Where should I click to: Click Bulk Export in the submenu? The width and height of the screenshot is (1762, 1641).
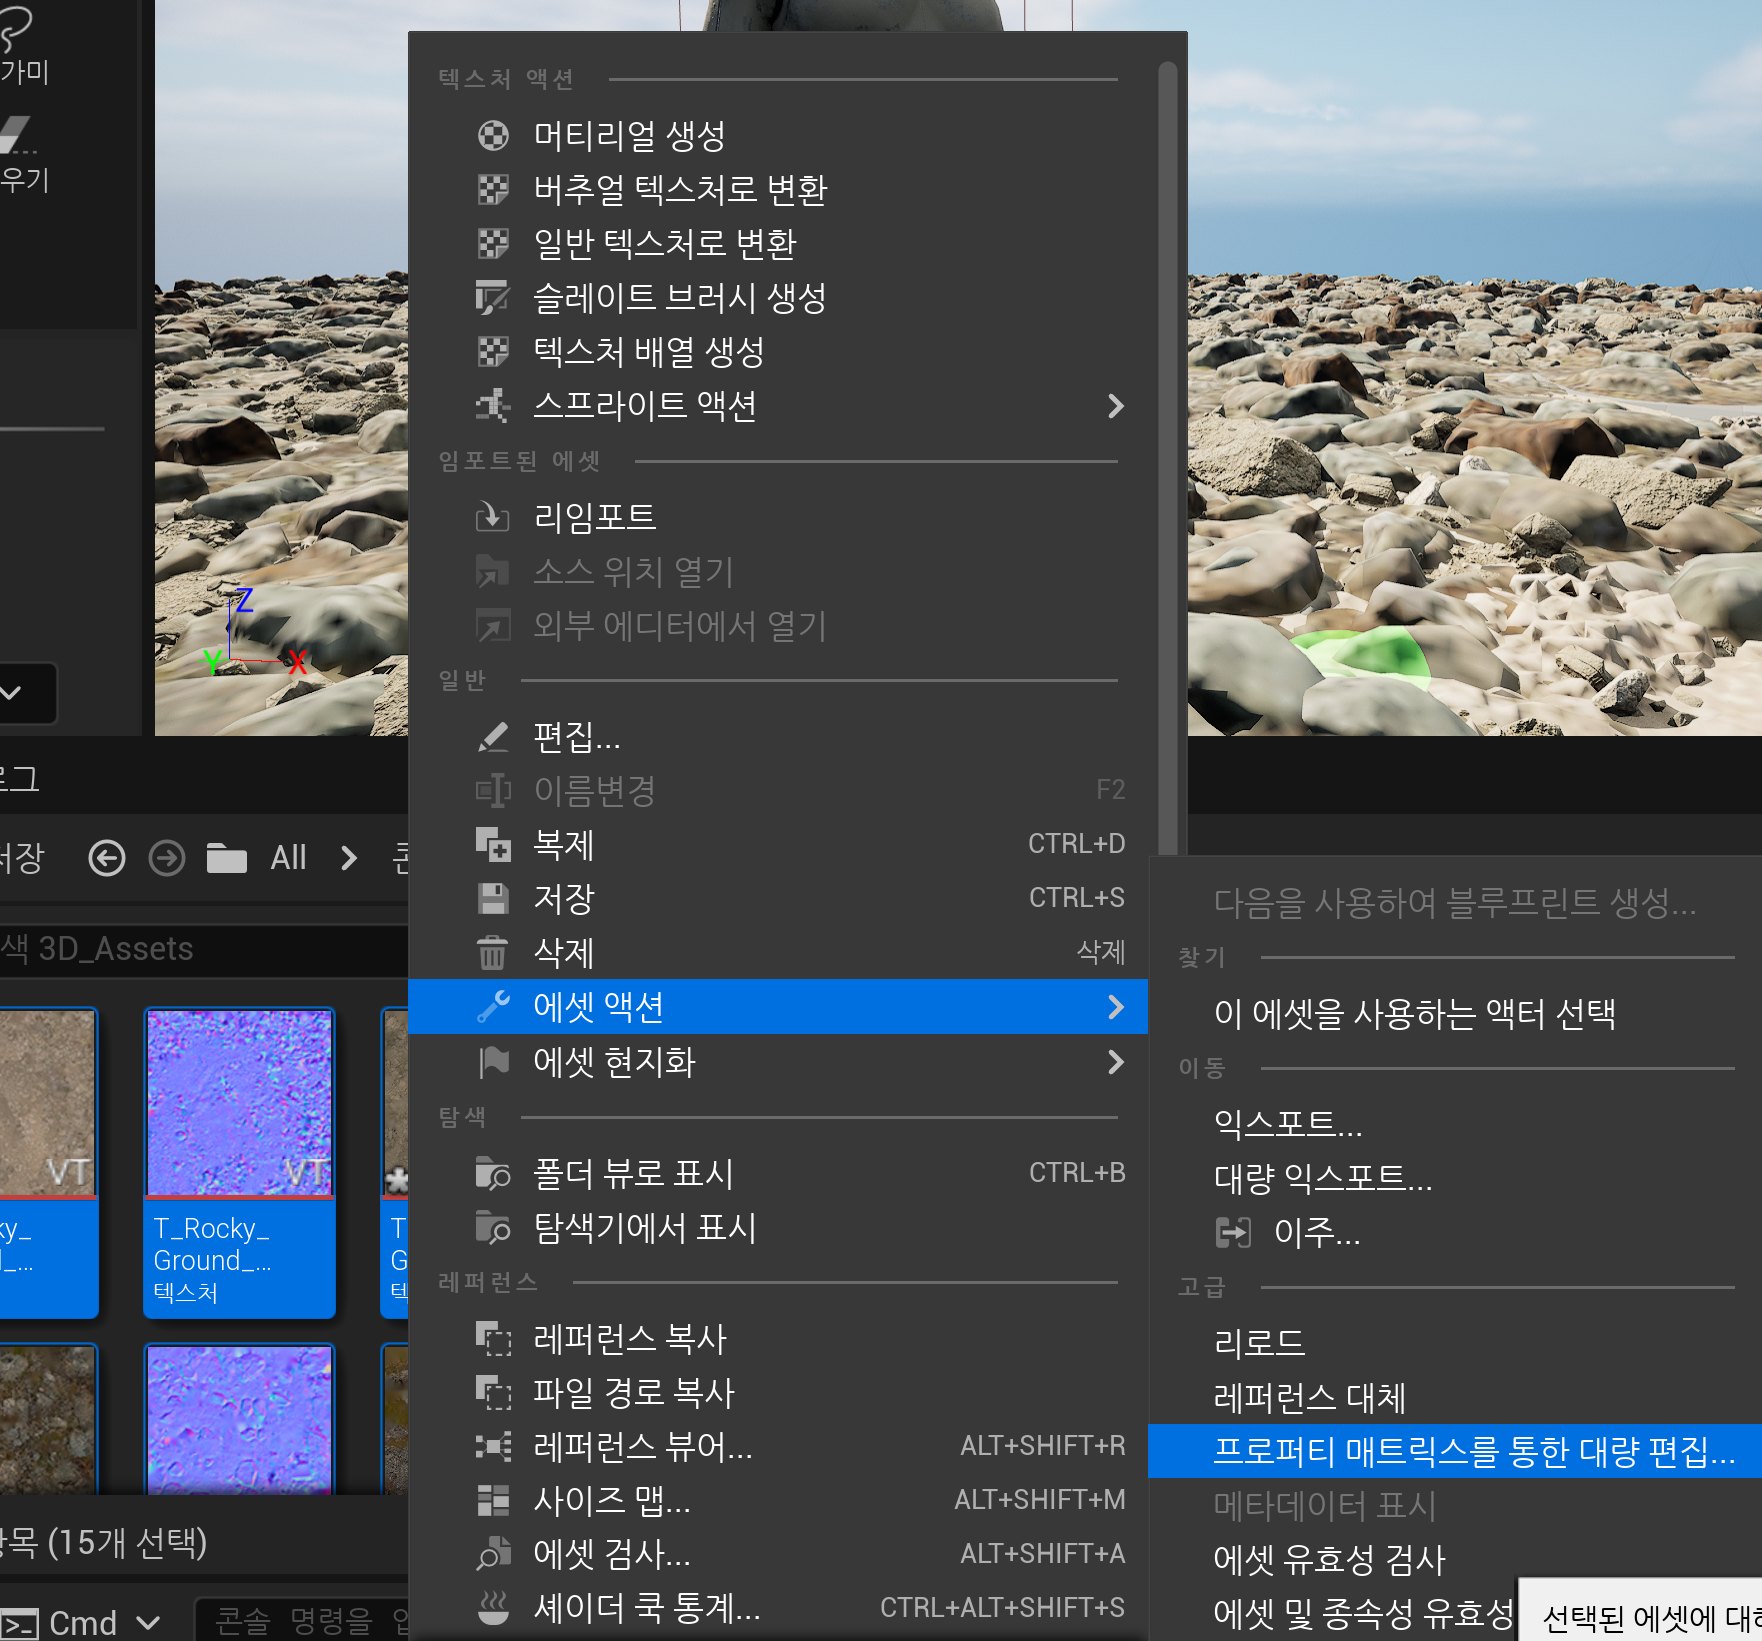[x=1455, y=1178]
